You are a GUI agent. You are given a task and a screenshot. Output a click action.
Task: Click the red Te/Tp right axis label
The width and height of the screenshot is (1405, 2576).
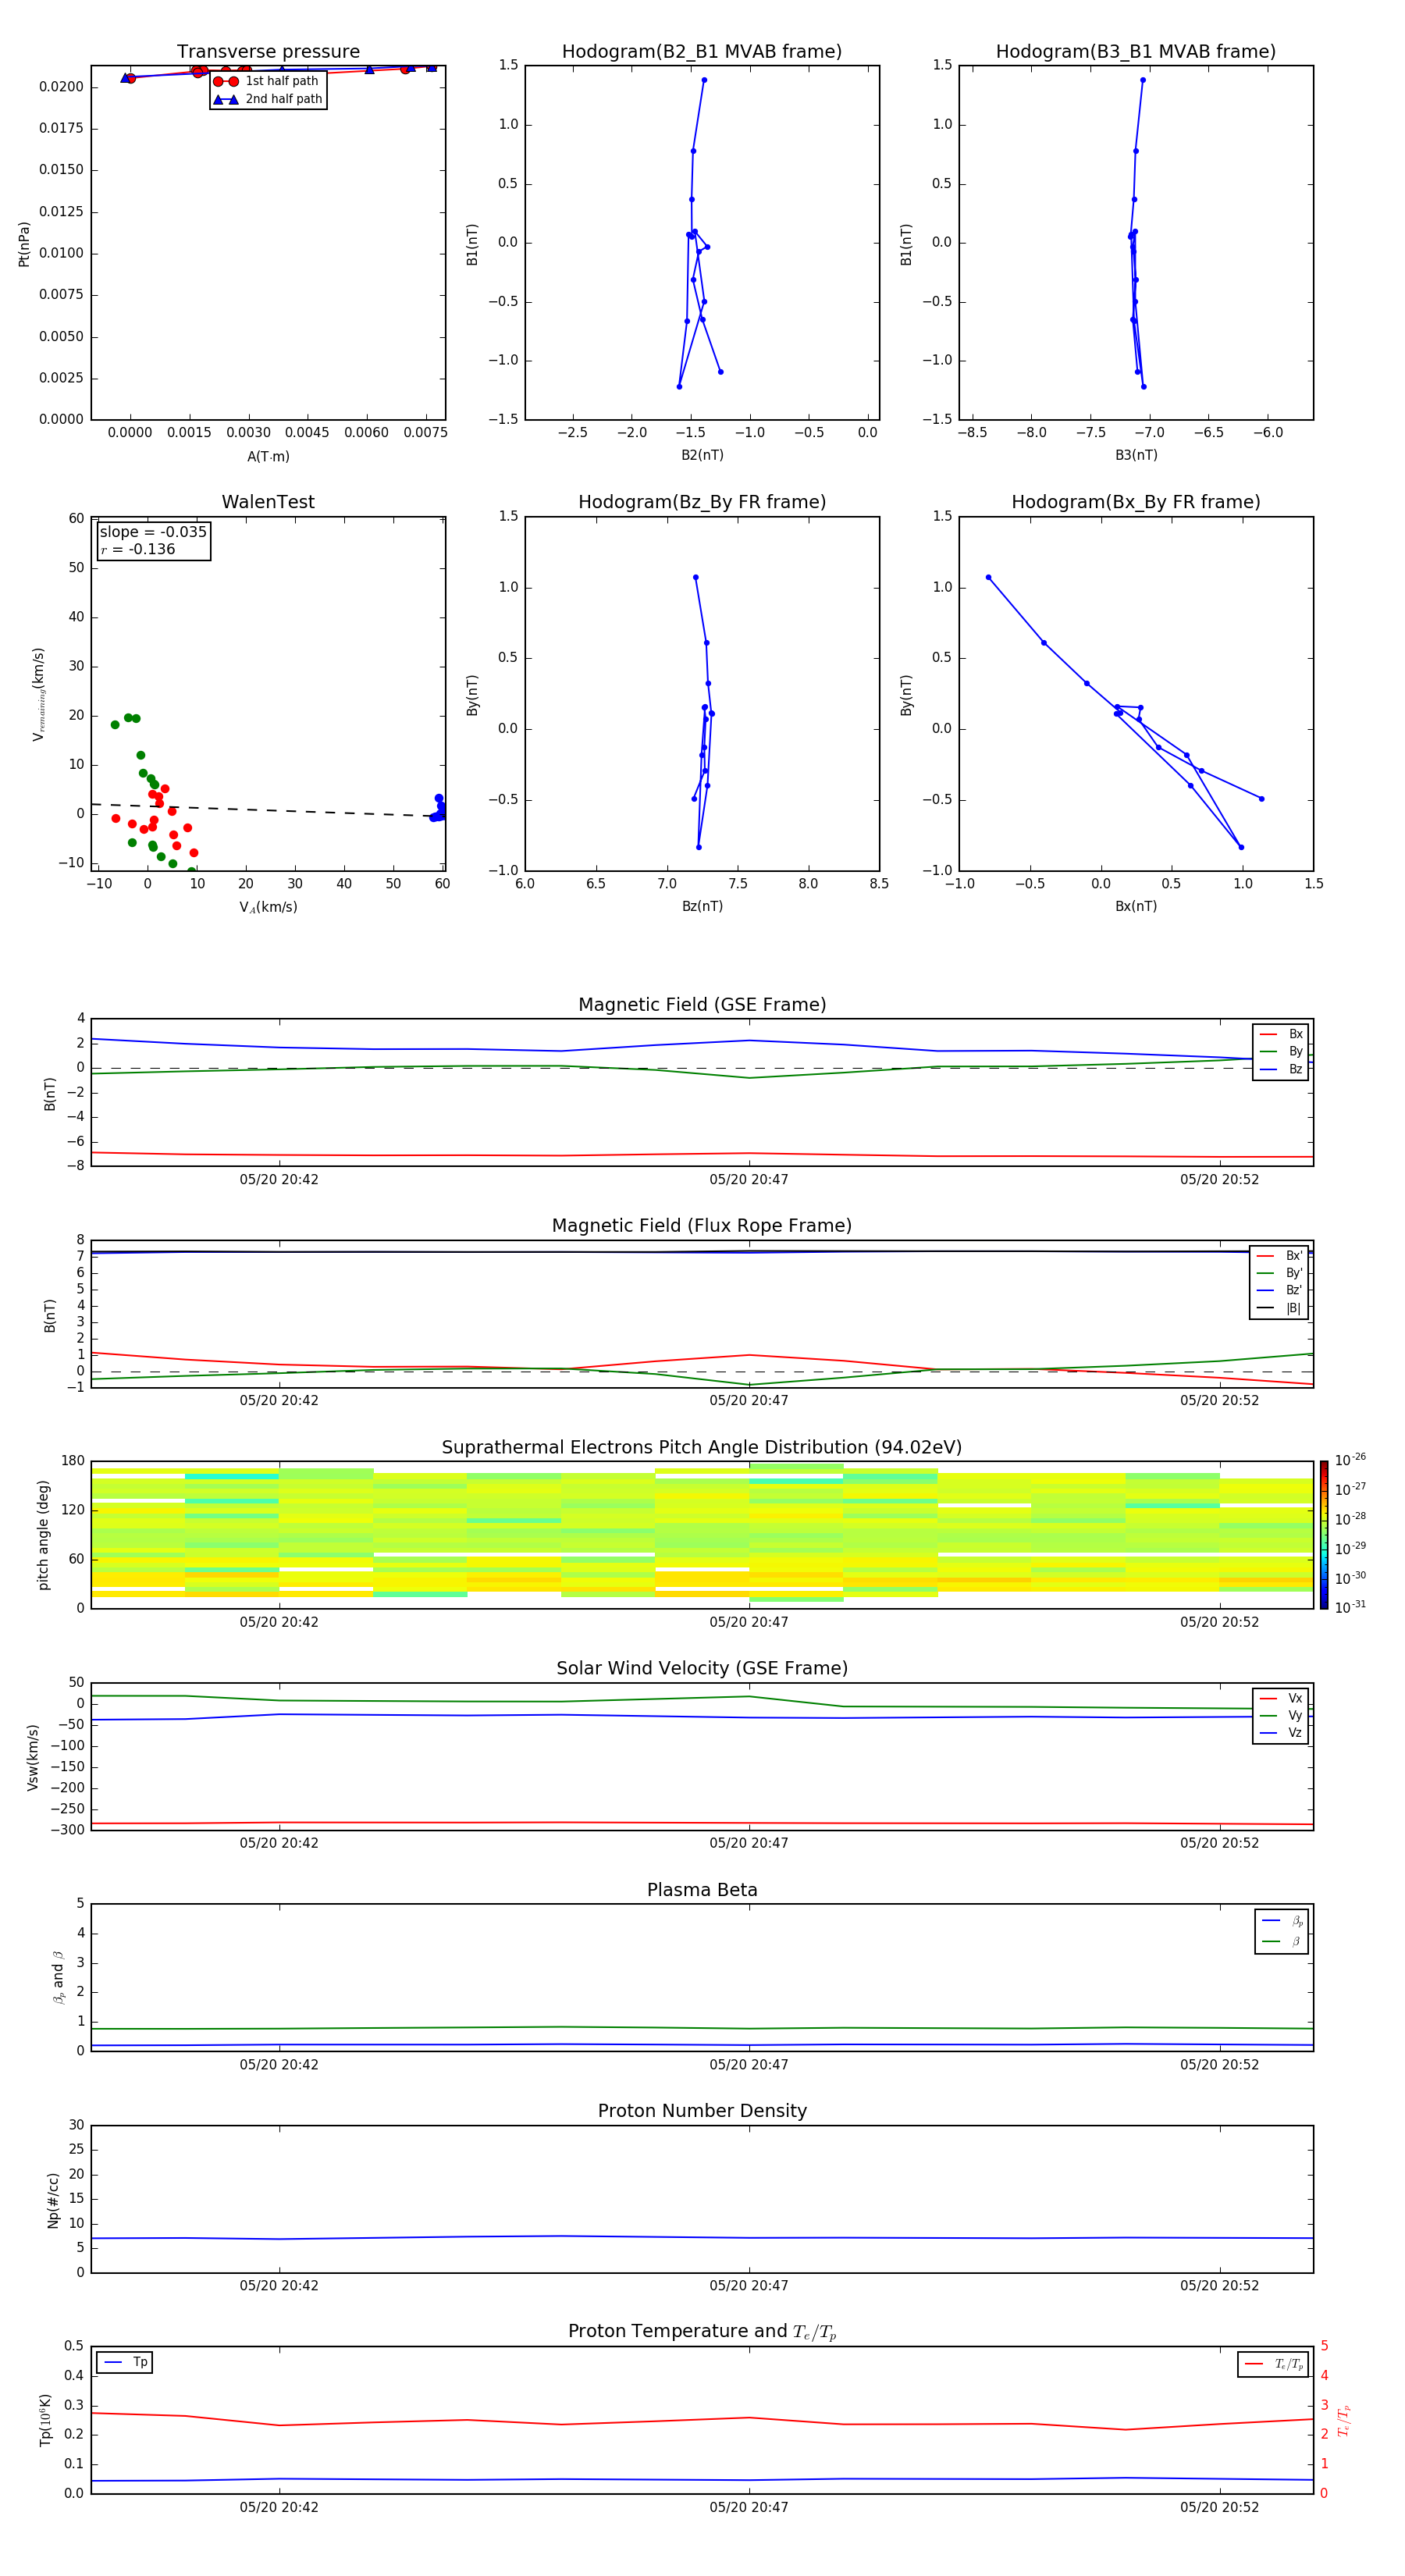pos(1344,2421)
